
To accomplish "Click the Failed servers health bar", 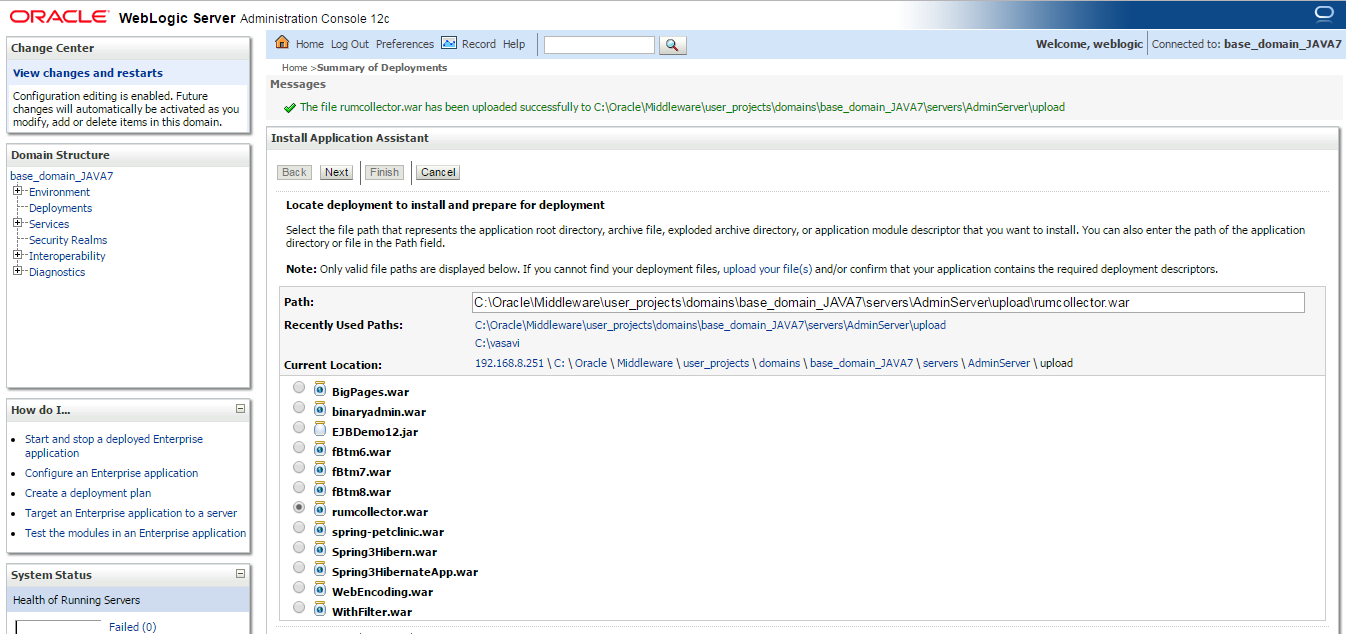I will pos(59,627).
